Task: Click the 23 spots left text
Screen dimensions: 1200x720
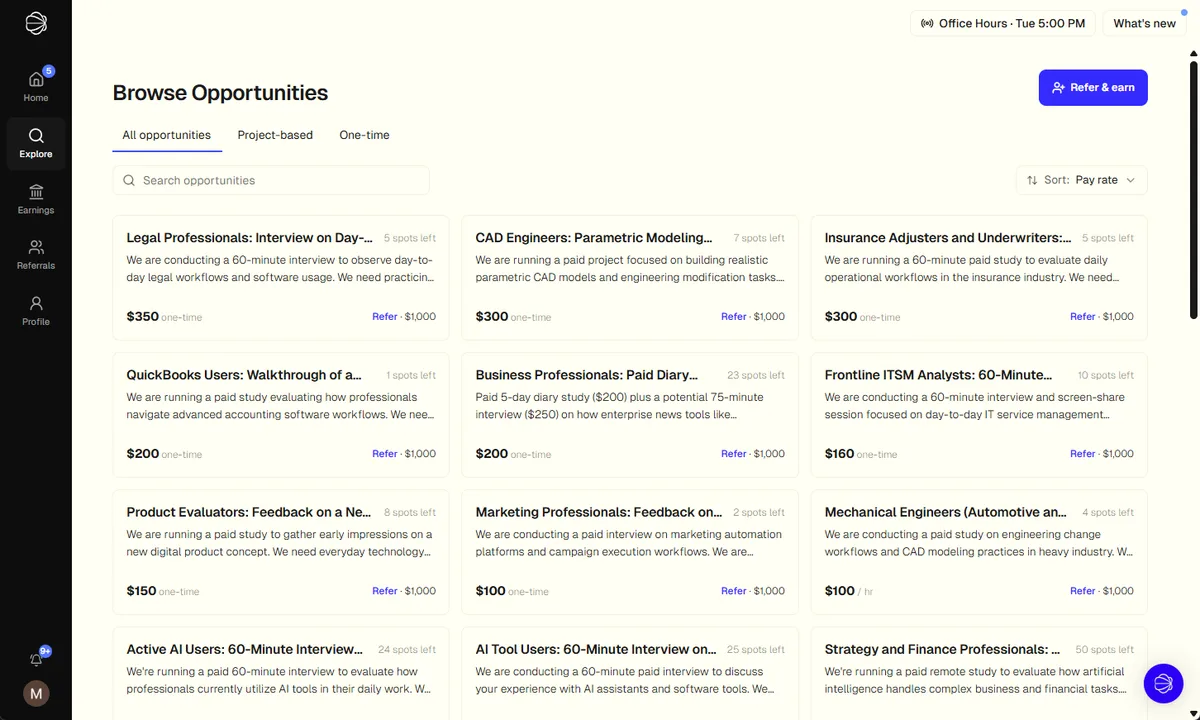Action: click(x=756, y=376)
